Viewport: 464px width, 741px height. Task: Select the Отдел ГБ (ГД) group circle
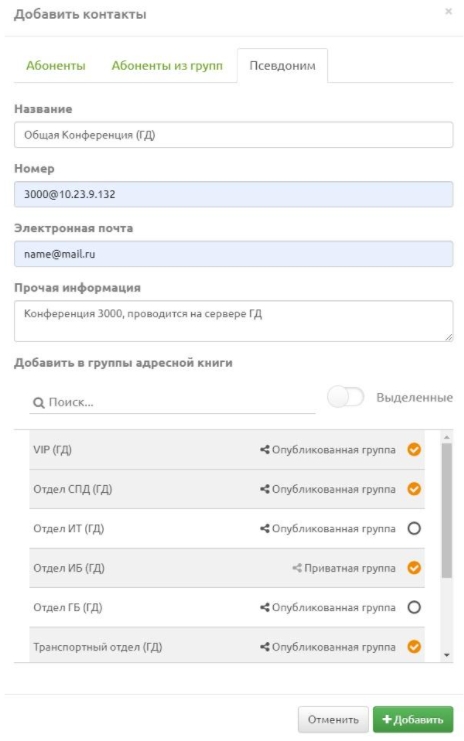click(x=414, y=607)
